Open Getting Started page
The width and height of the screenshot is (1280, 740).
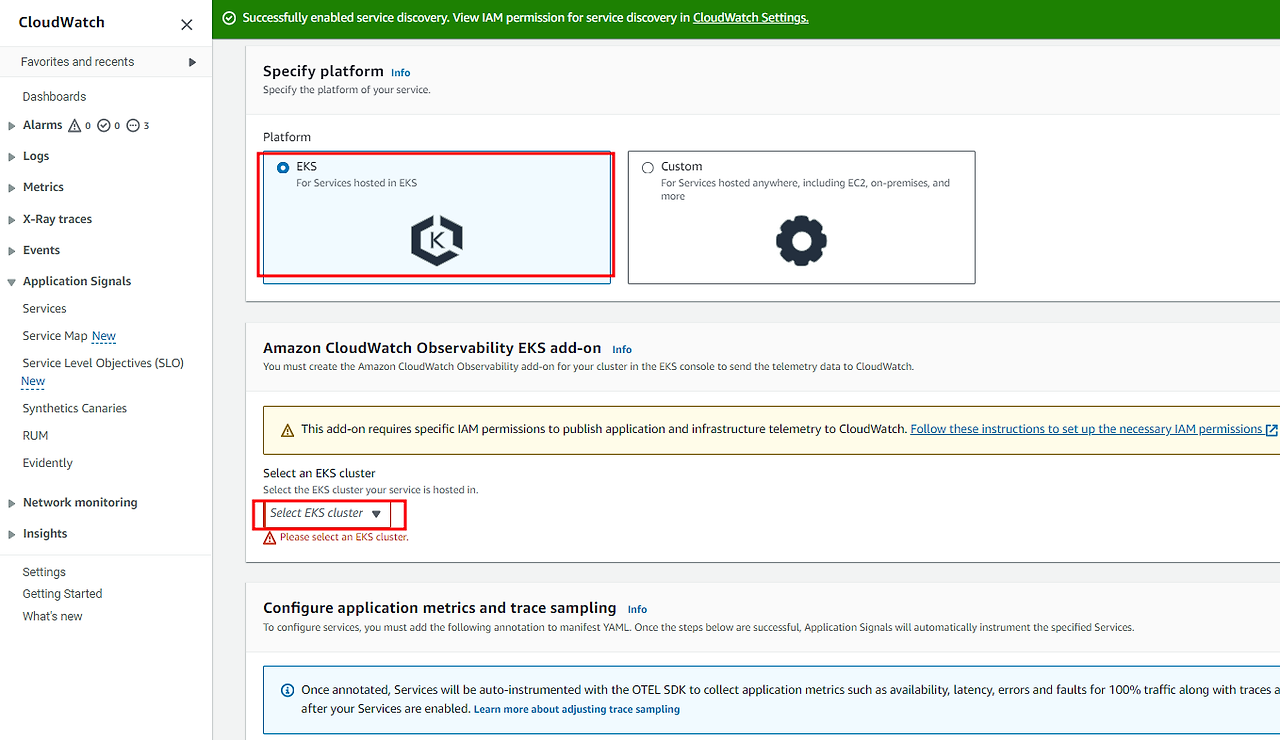62,594
